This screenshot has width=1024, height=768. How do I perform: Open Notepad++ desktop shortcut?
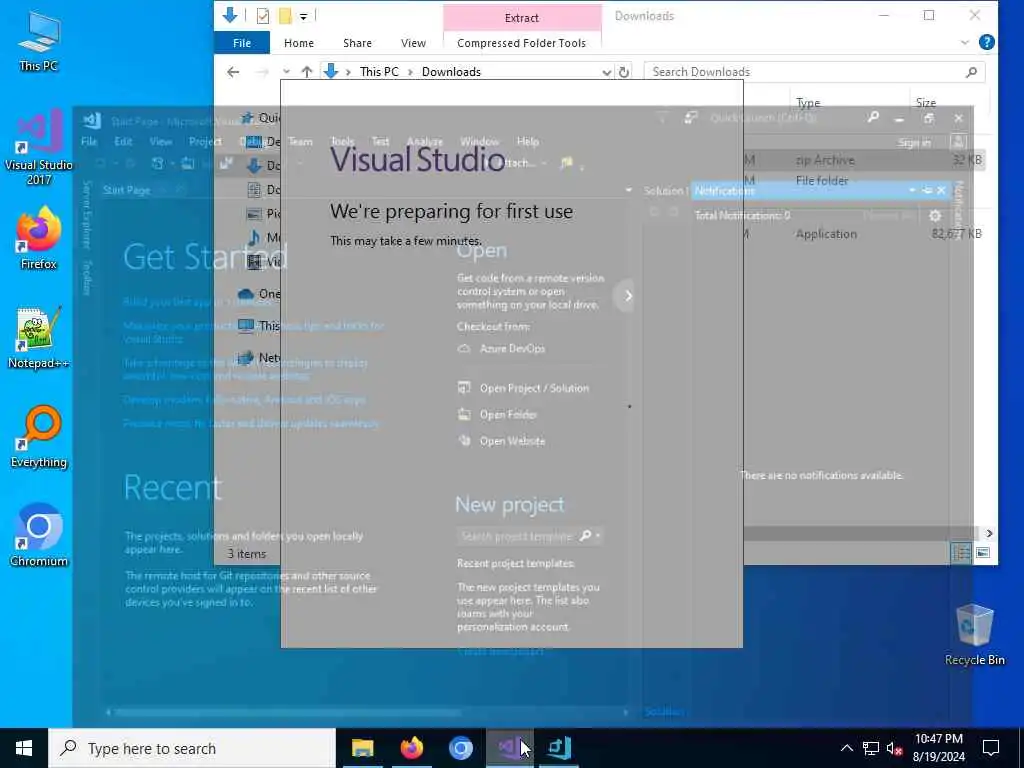(39, 338)
